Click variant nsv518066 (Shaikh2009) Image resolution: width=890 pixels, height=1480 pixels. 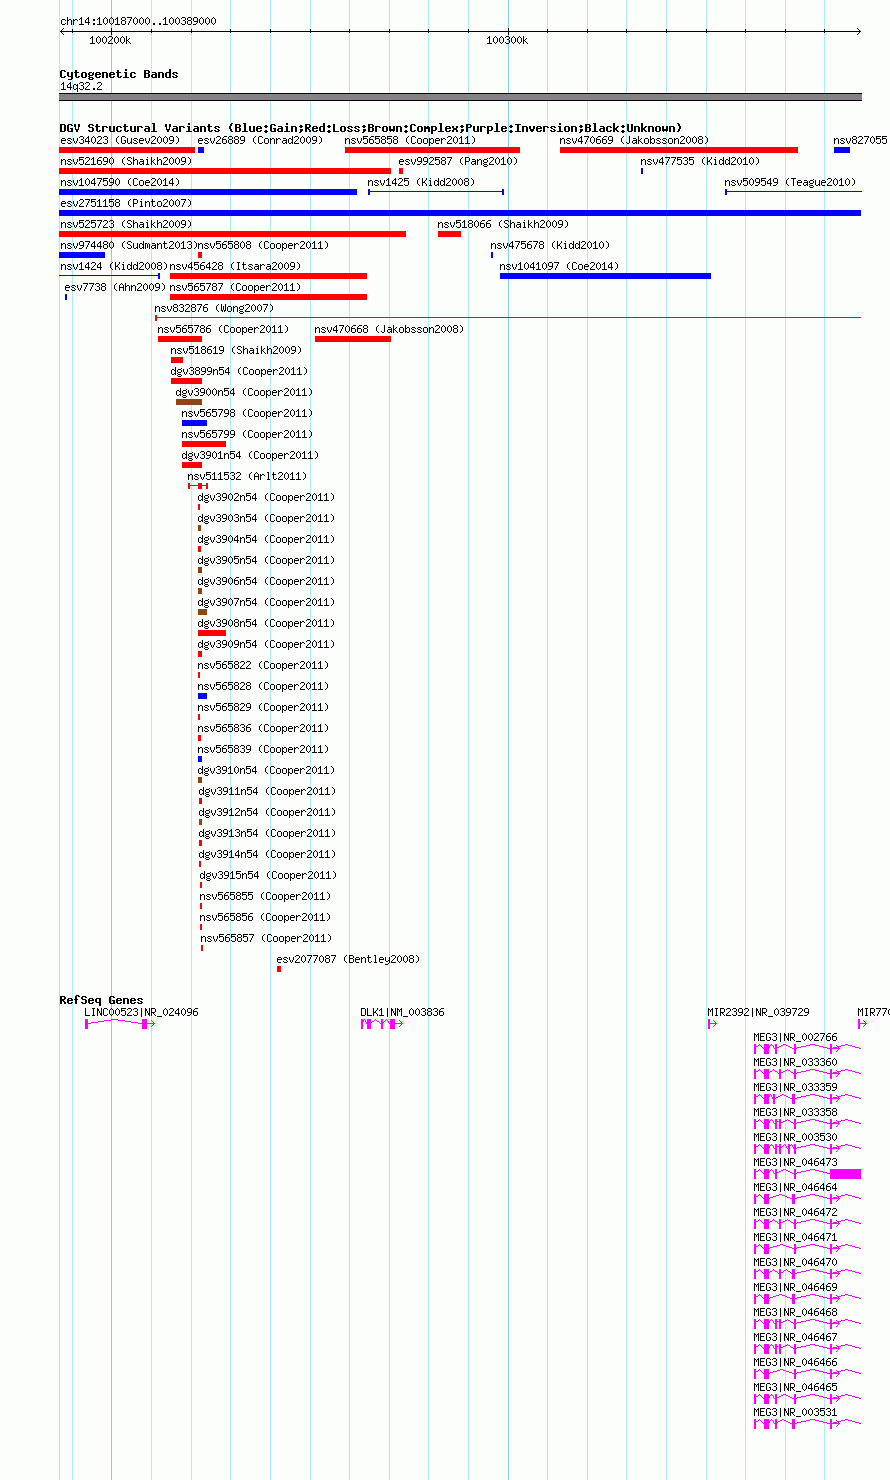(503, 224)
